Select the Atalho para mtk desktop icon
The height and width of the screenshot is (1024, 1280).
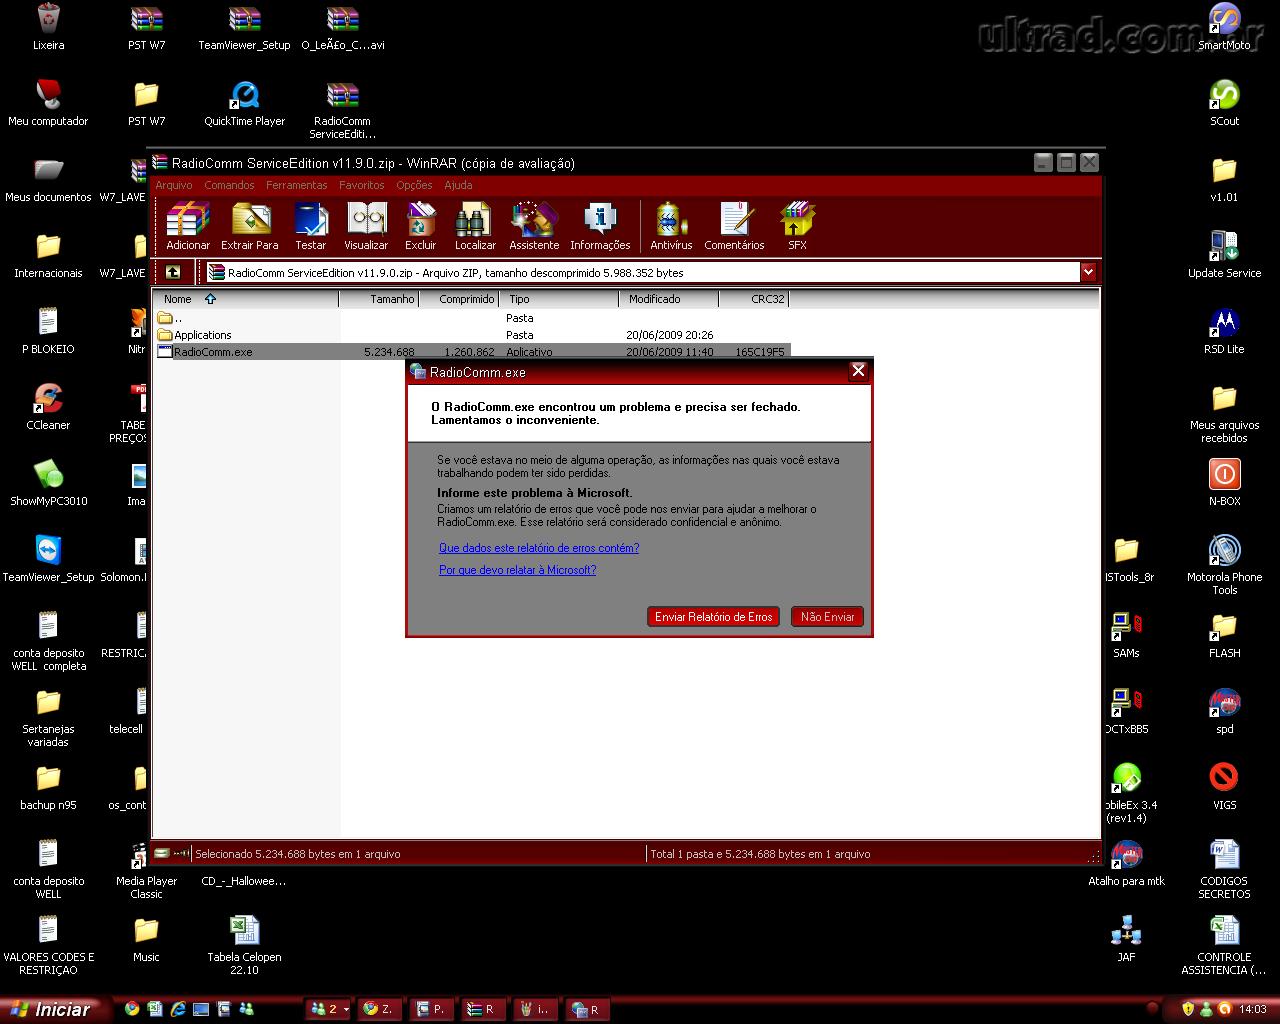tap(1126, 863)
